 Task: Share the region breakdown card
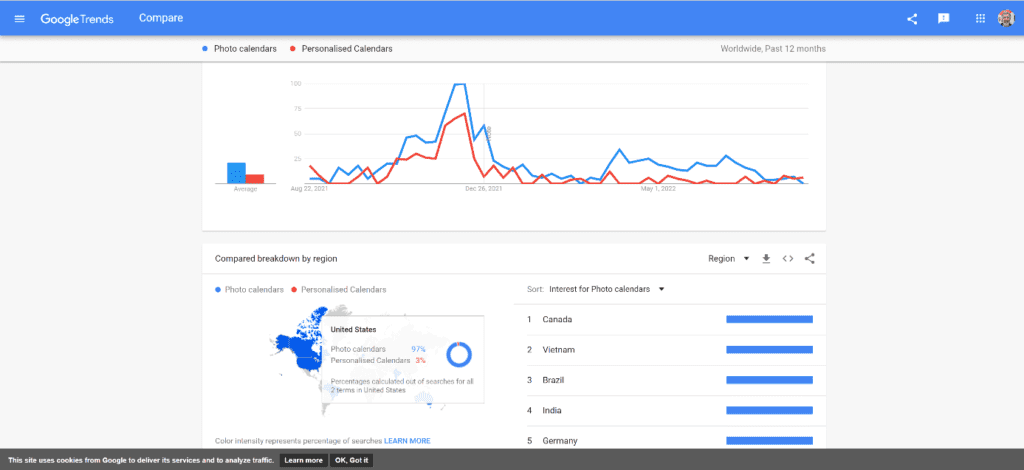click(810, 258)
